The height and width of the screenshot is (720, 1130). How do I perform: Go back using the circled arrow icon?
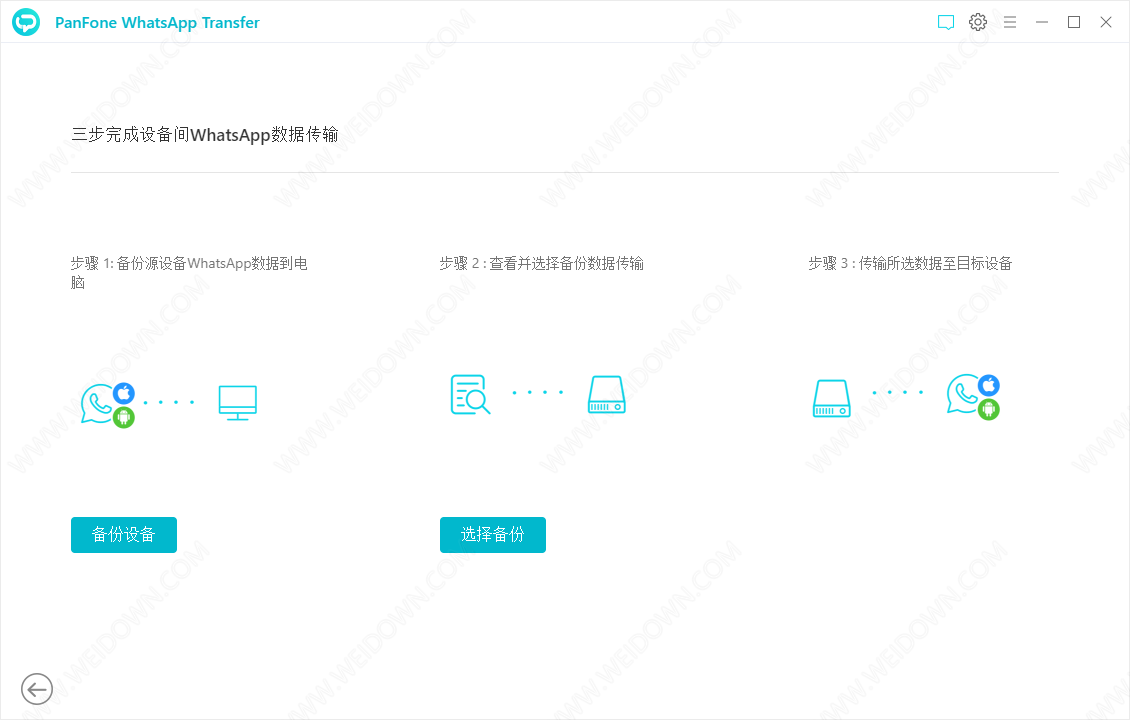click(37, 689)
